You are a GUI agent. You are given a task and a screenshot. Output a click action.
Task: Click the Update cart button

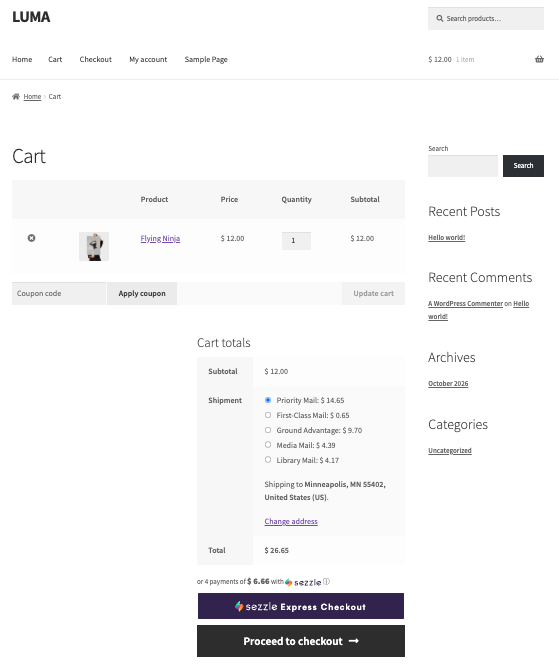373,294
